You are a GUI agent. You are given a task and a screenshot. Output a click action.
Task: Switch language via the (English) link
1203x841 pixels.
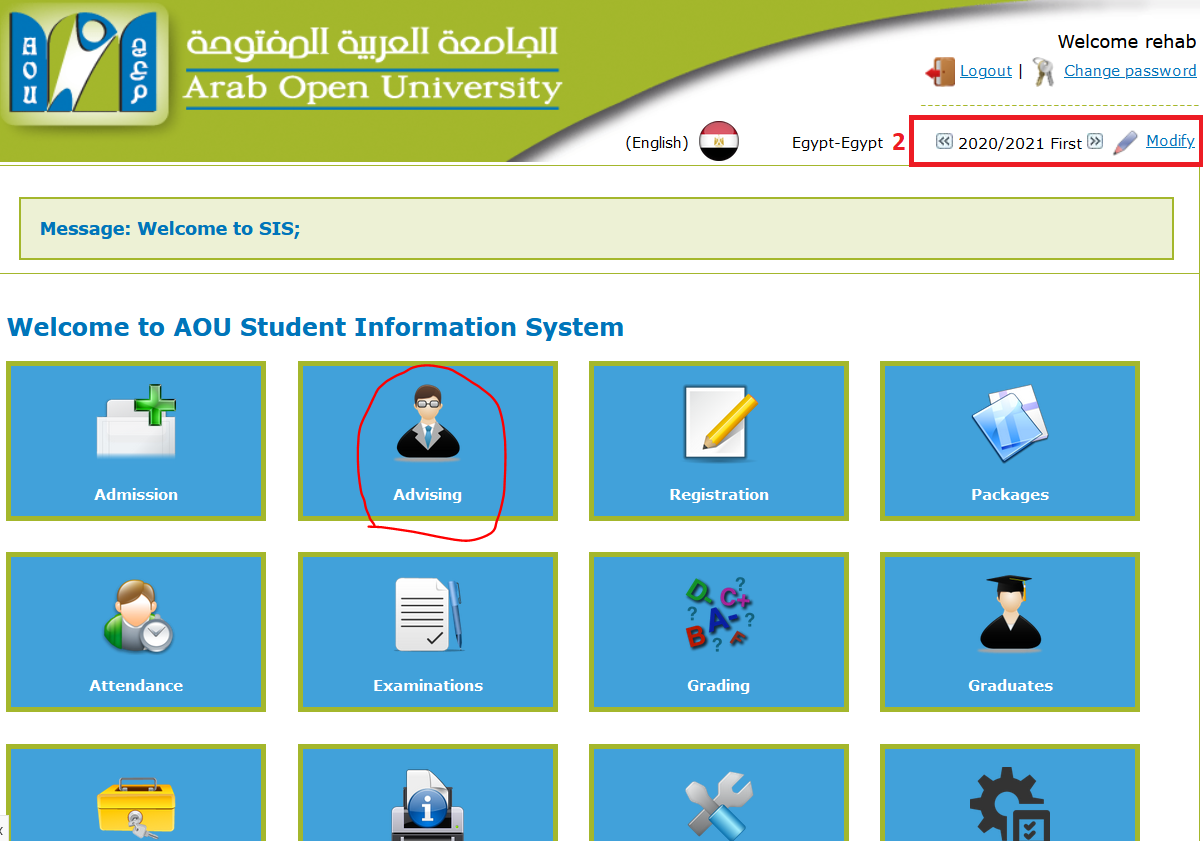(656, 143)
